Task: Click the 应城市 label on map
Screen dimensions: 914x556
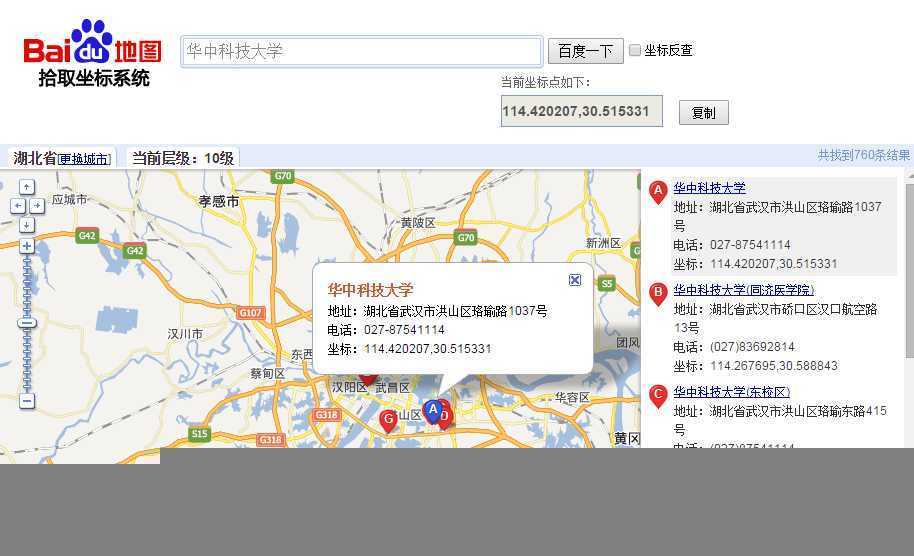Action: [x=69, y=199]
